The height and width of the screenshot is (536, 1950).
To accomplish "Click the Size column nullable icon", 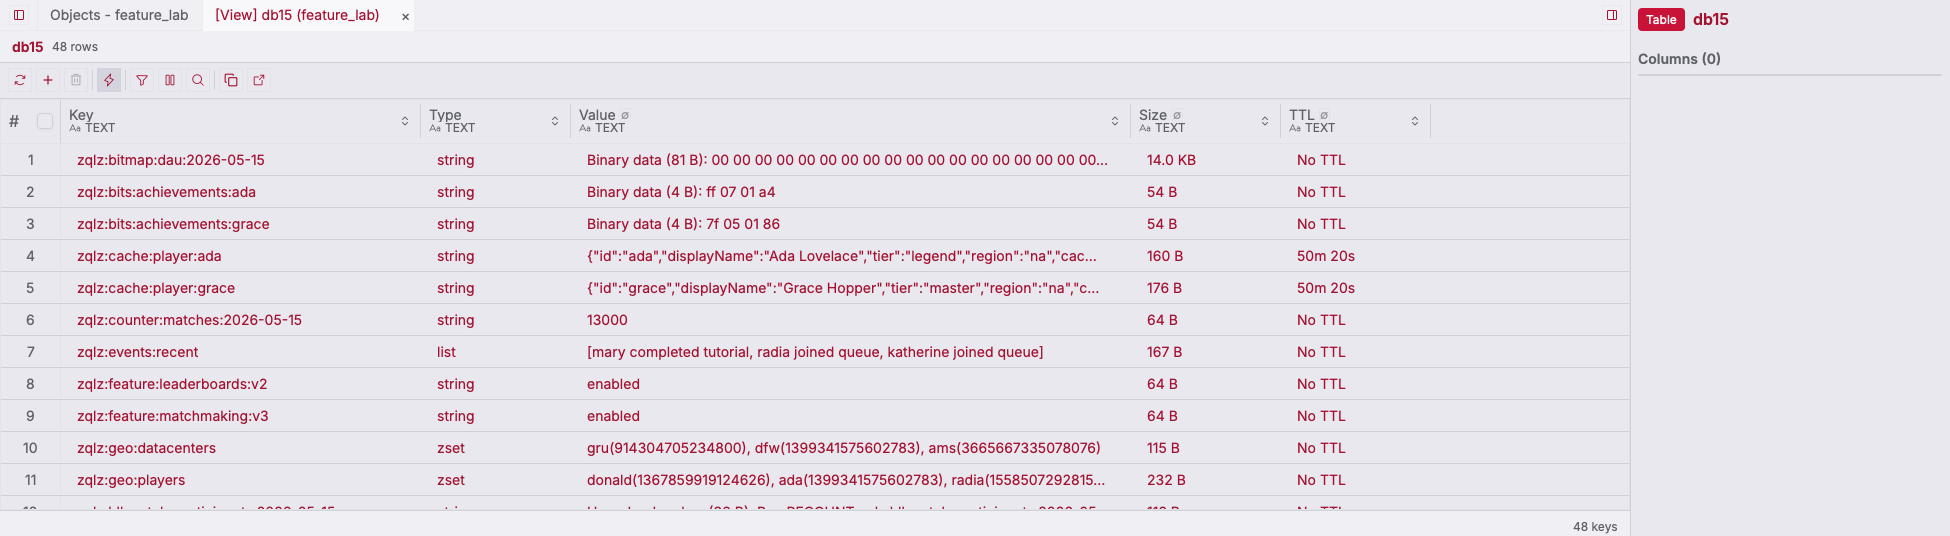I will point(1177,115).
